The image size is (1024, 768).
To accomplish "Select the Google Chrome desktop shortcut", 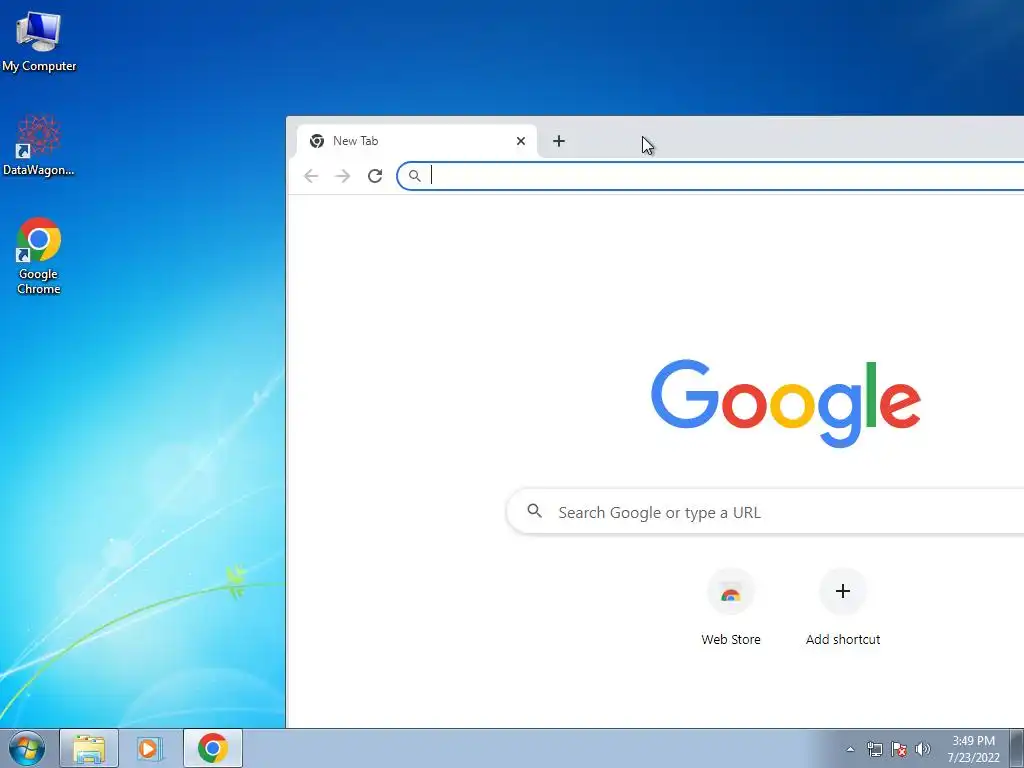I will point(39,255).
